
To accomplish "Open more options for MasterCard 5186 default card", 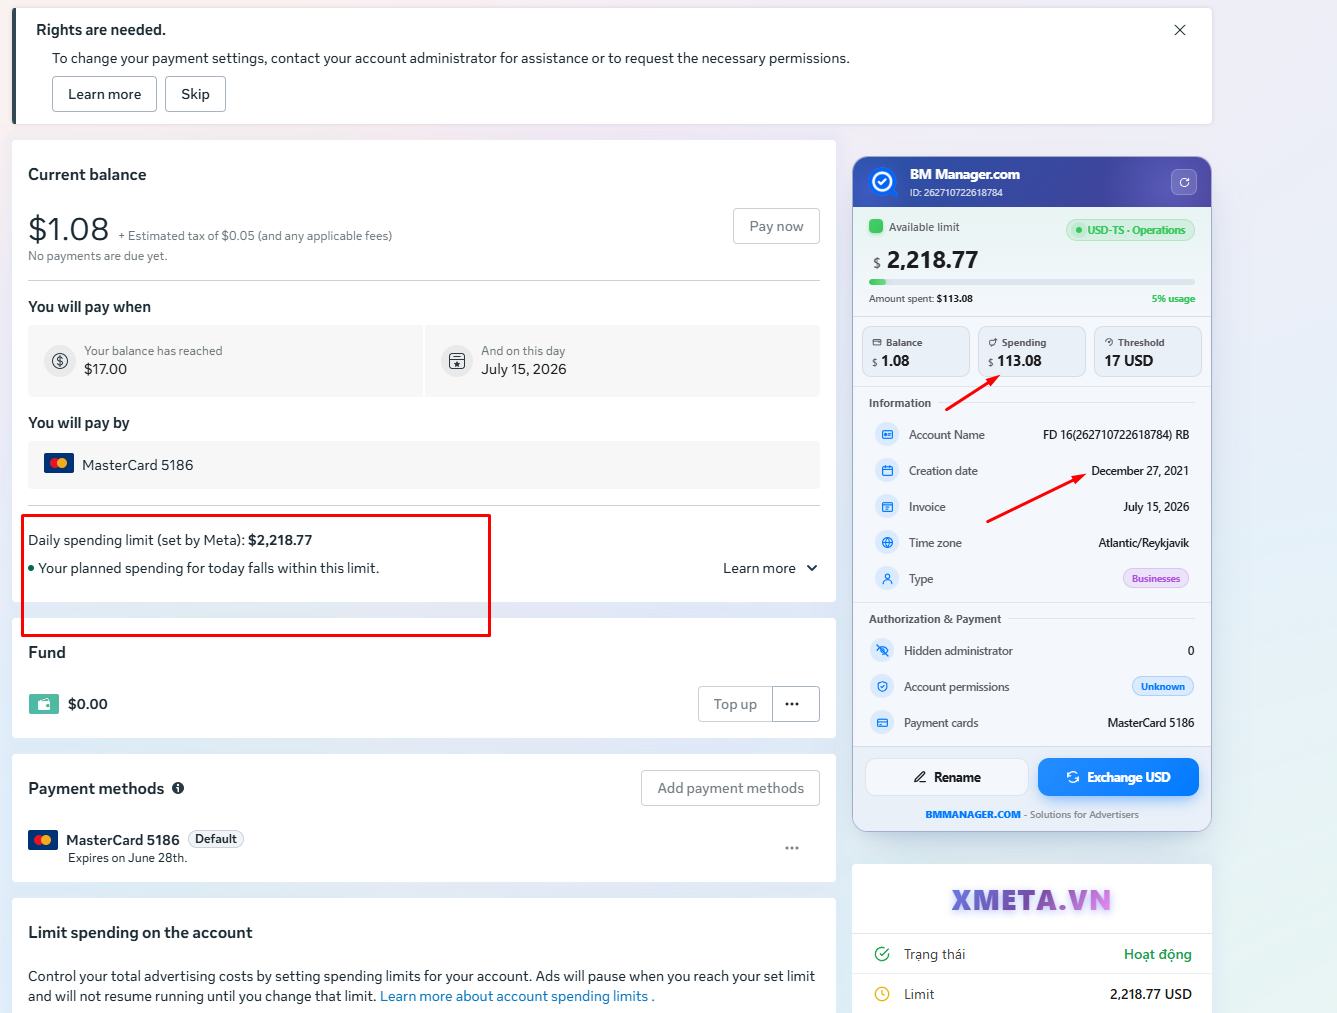I will click(x=792, y=848).
